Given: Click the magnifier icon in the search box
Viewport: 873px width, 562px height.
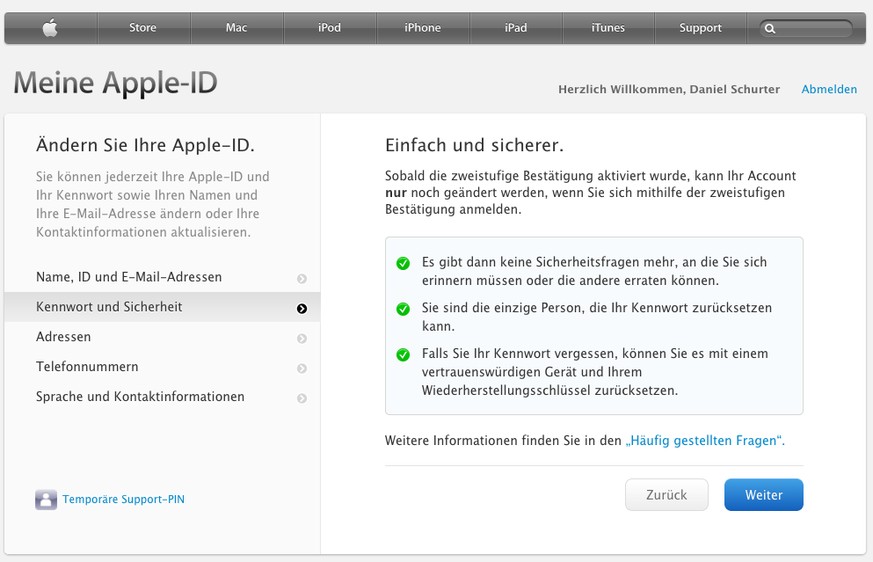Looking at the screenshot, I should point(770,28).
